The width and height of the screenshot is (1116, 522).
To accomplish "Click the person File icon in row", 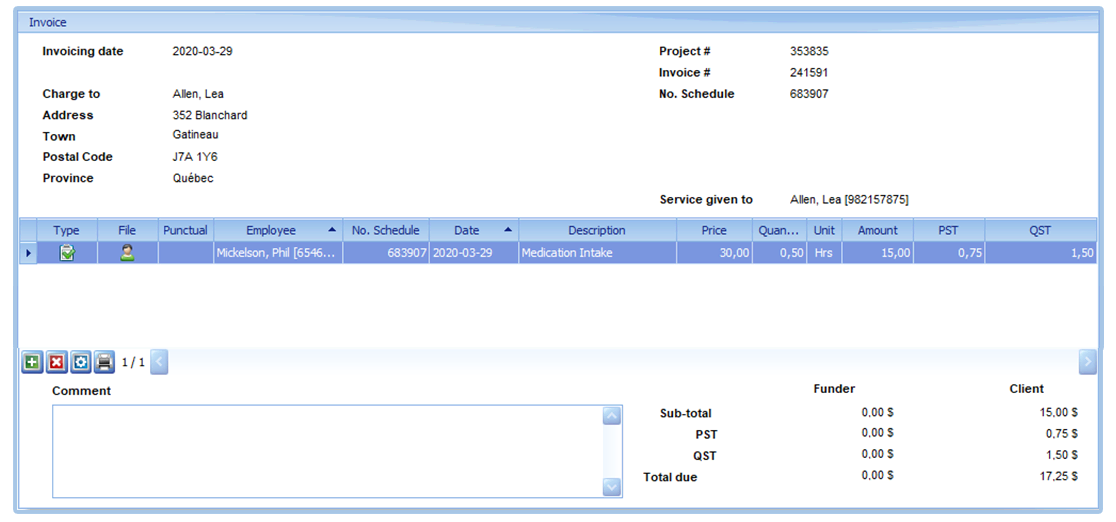I will tap(127, 252).
